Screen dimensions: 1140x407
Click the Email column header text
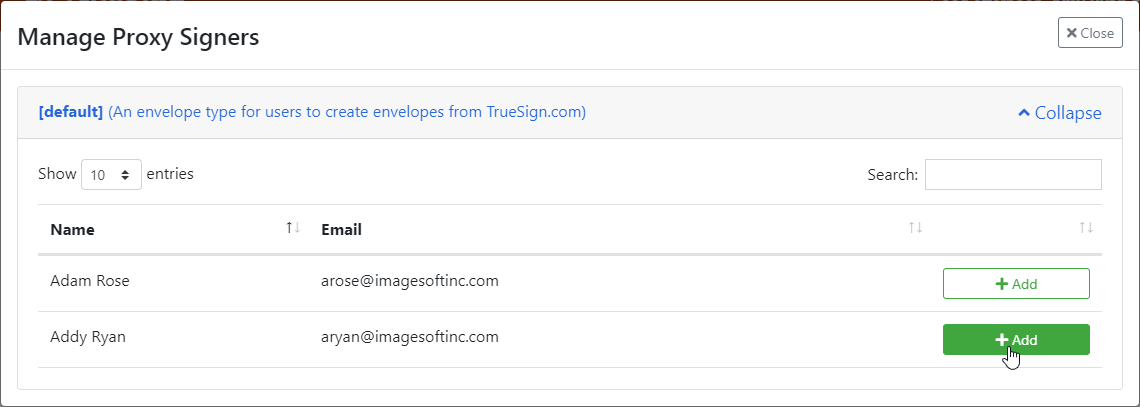(x=342, y=230)
